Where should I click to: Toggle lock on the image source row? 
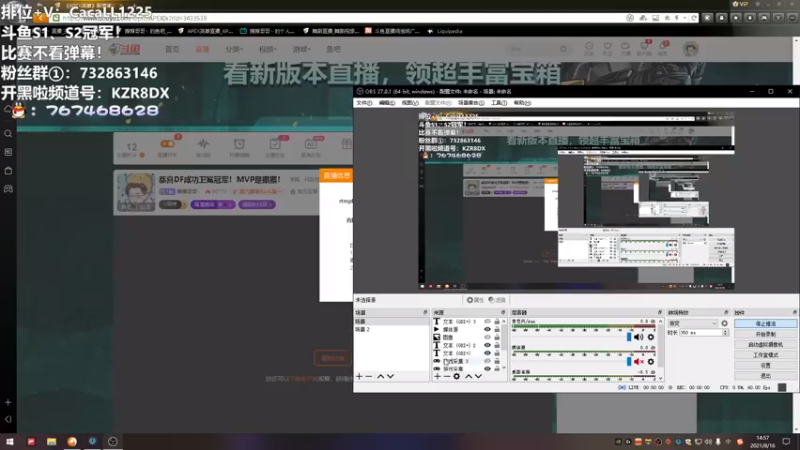pos(497,337)
